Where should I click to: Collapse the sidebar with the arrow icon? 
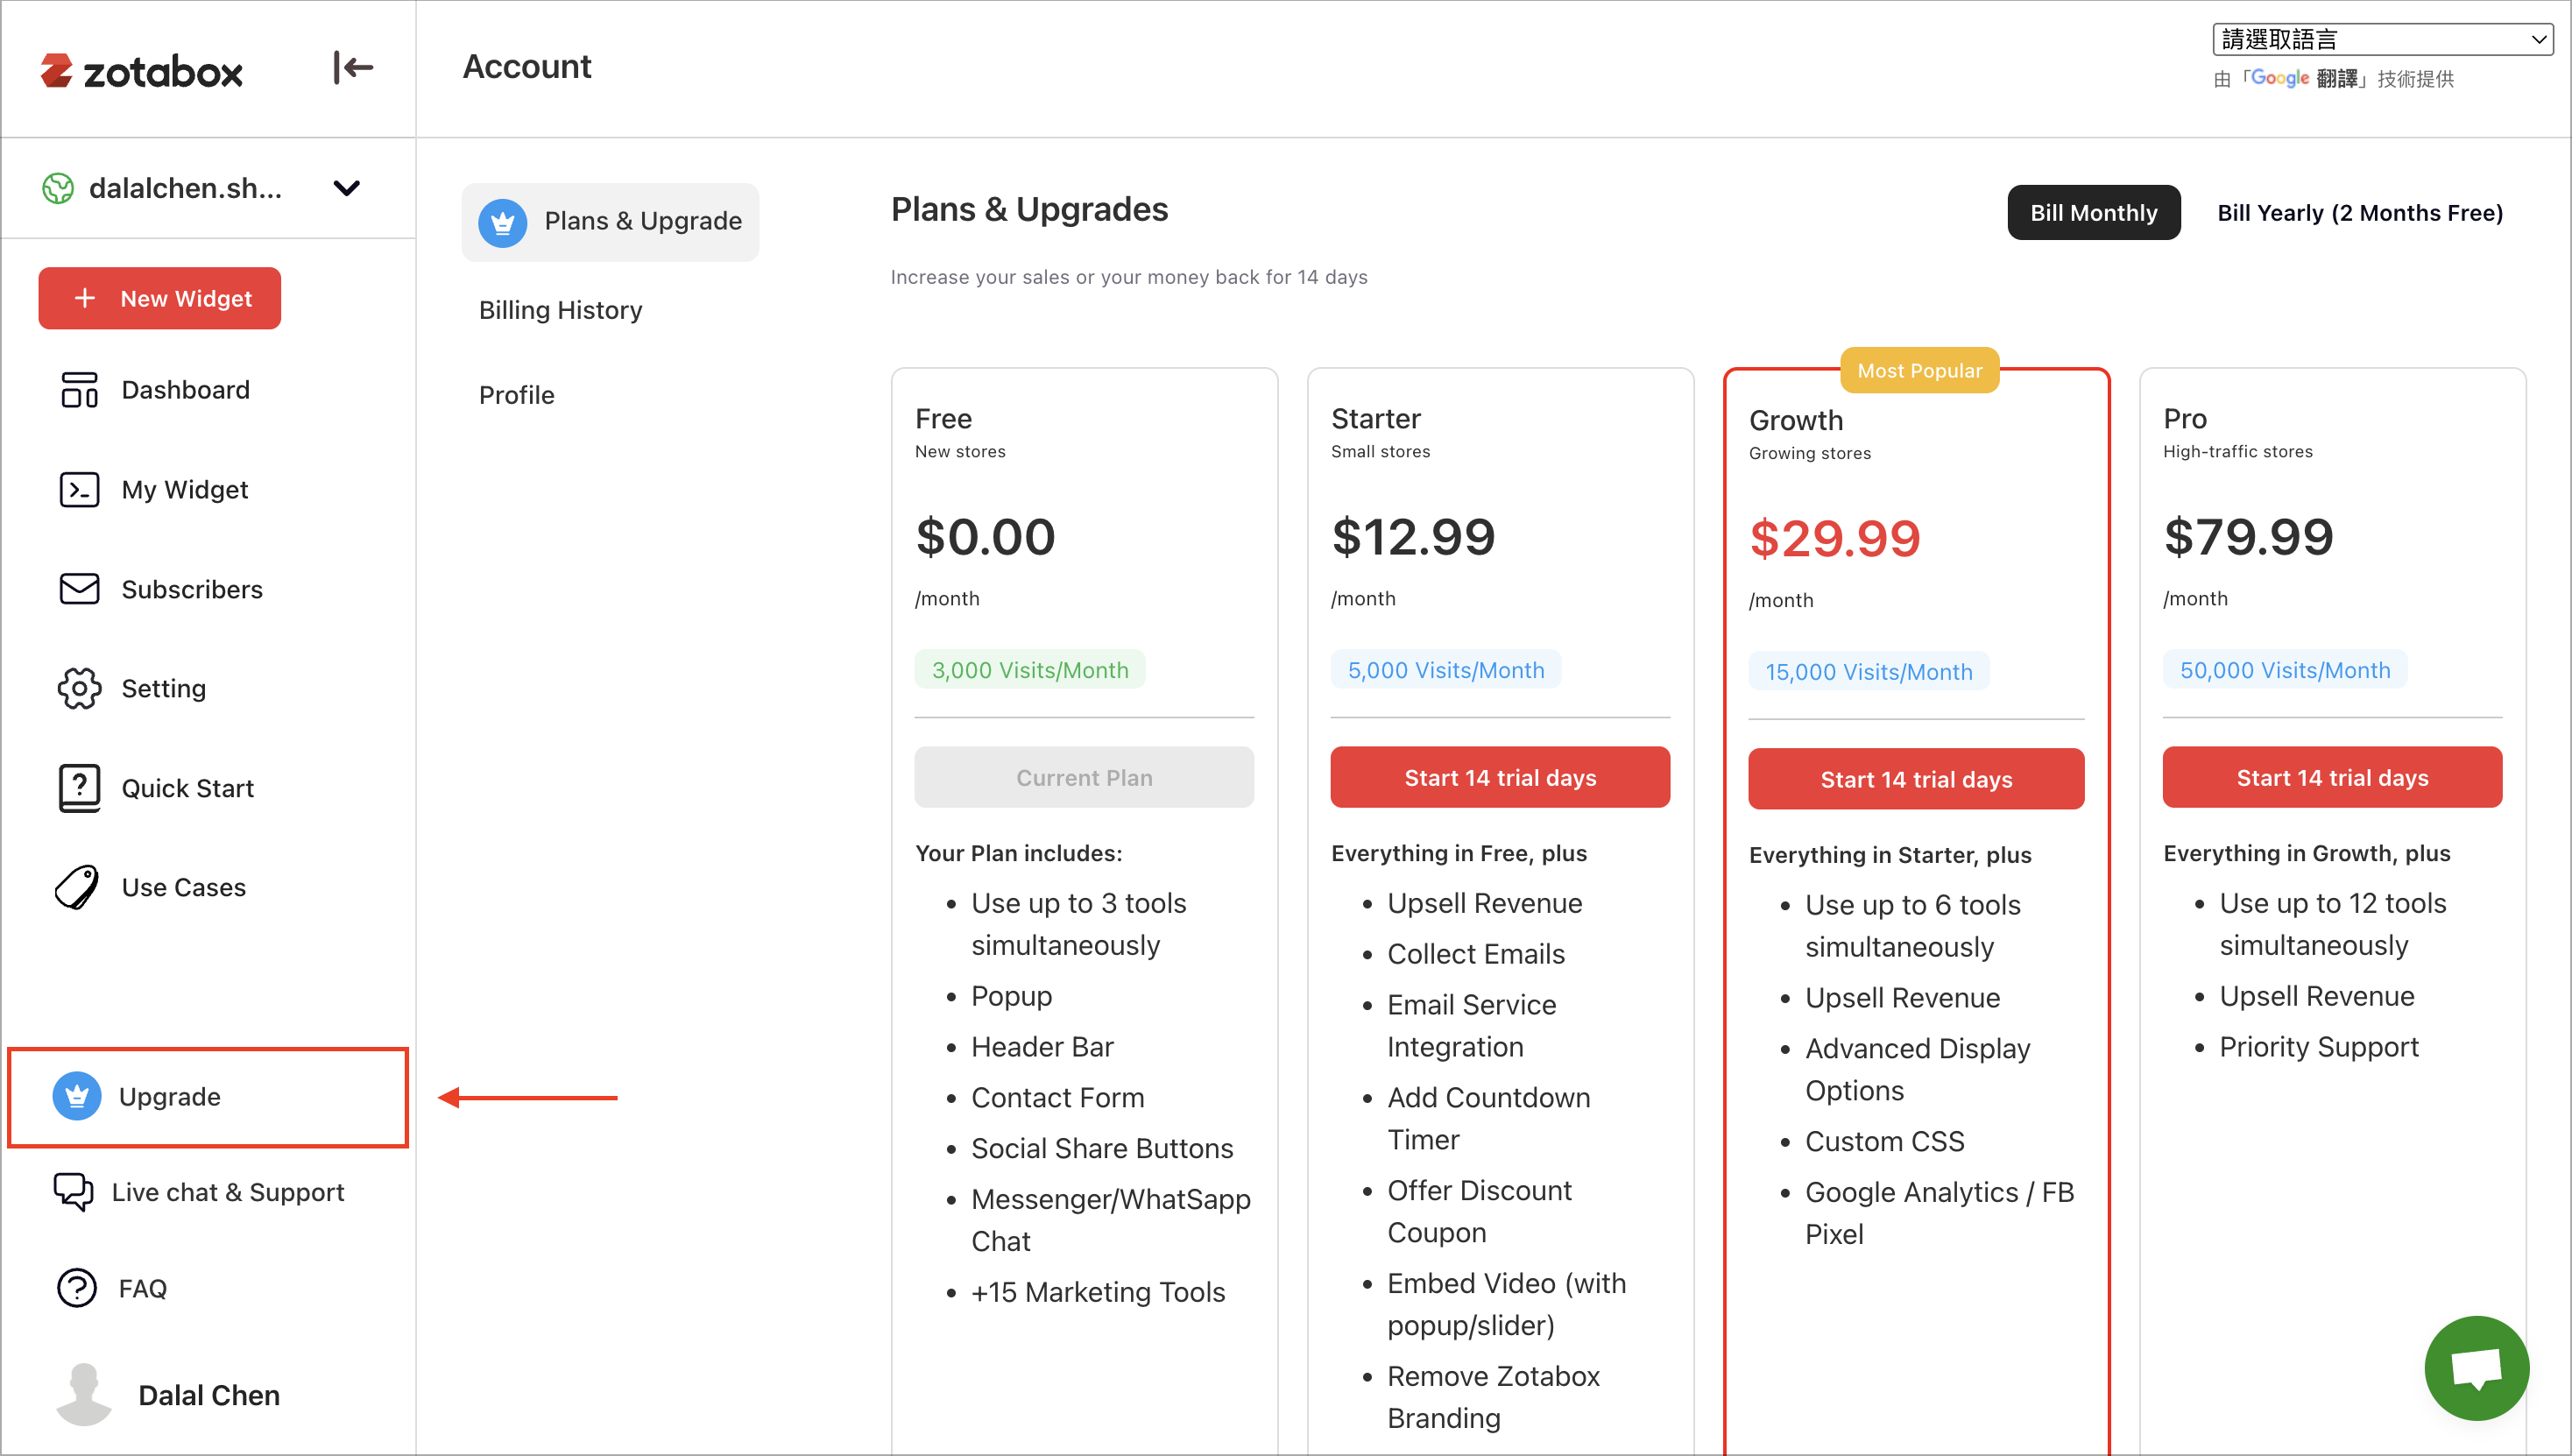353,68
